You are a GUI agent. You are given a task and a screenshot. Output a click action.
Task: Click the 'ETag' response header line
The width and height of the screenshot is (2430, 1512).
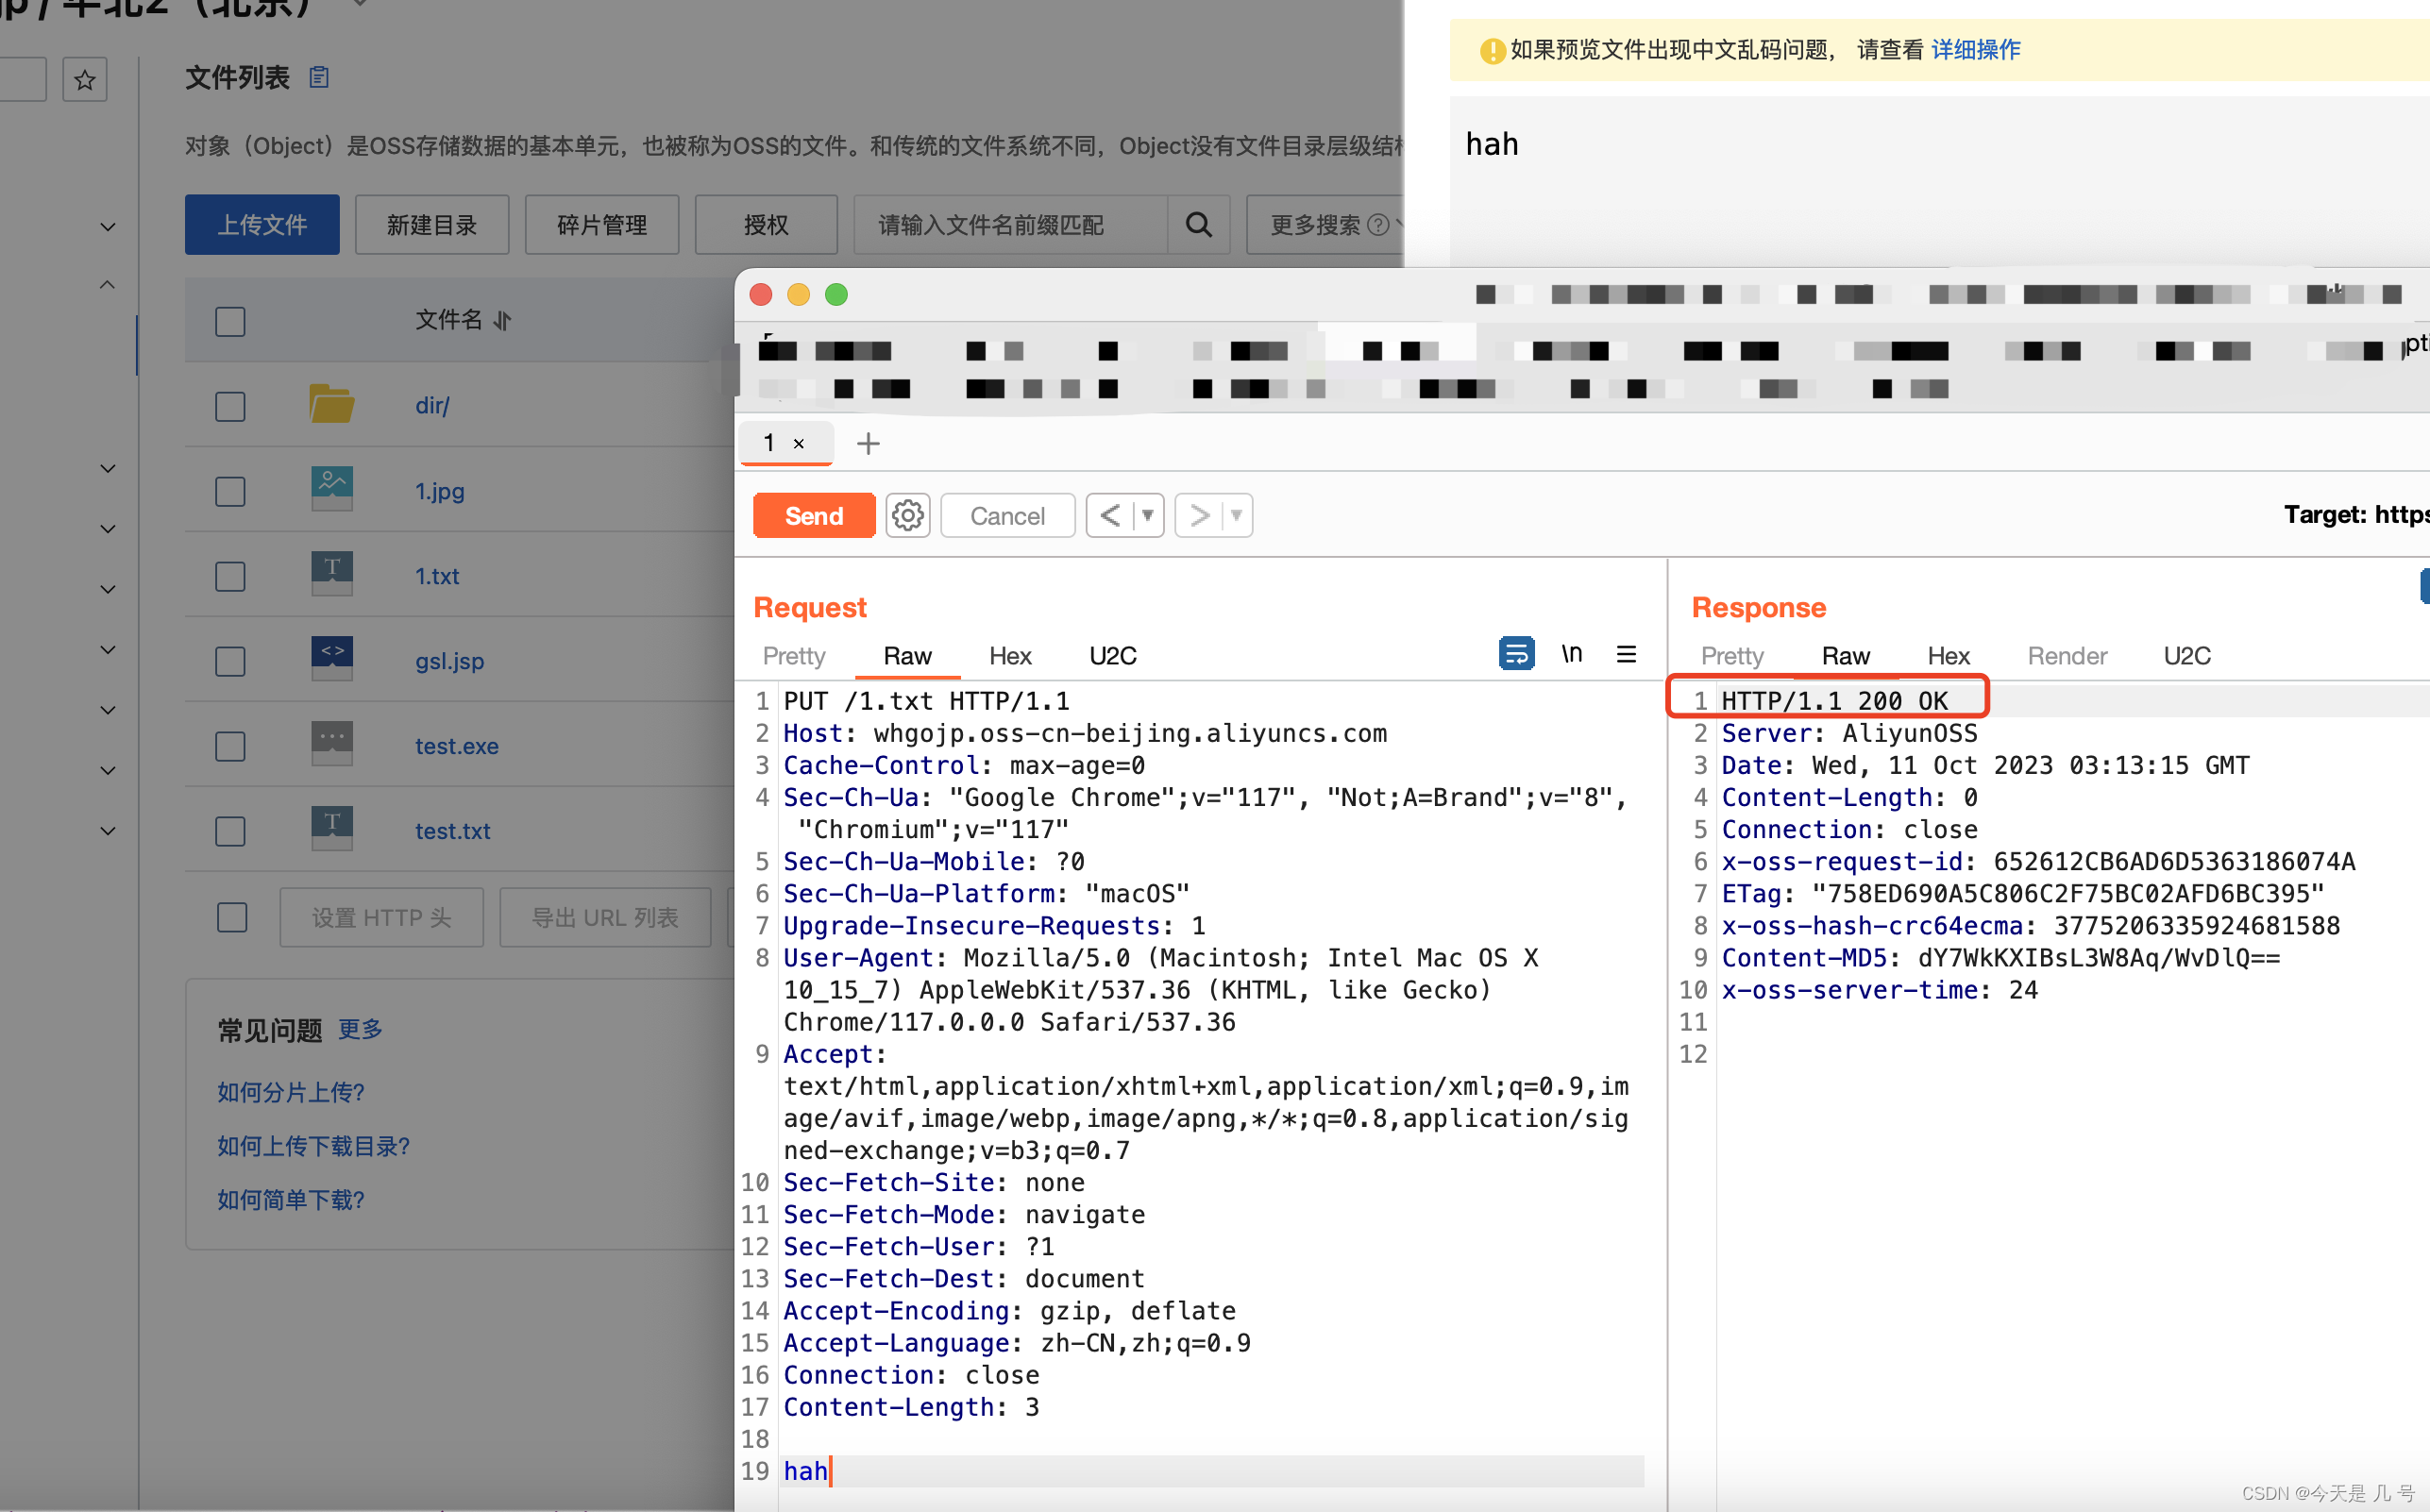point(2022,894)
